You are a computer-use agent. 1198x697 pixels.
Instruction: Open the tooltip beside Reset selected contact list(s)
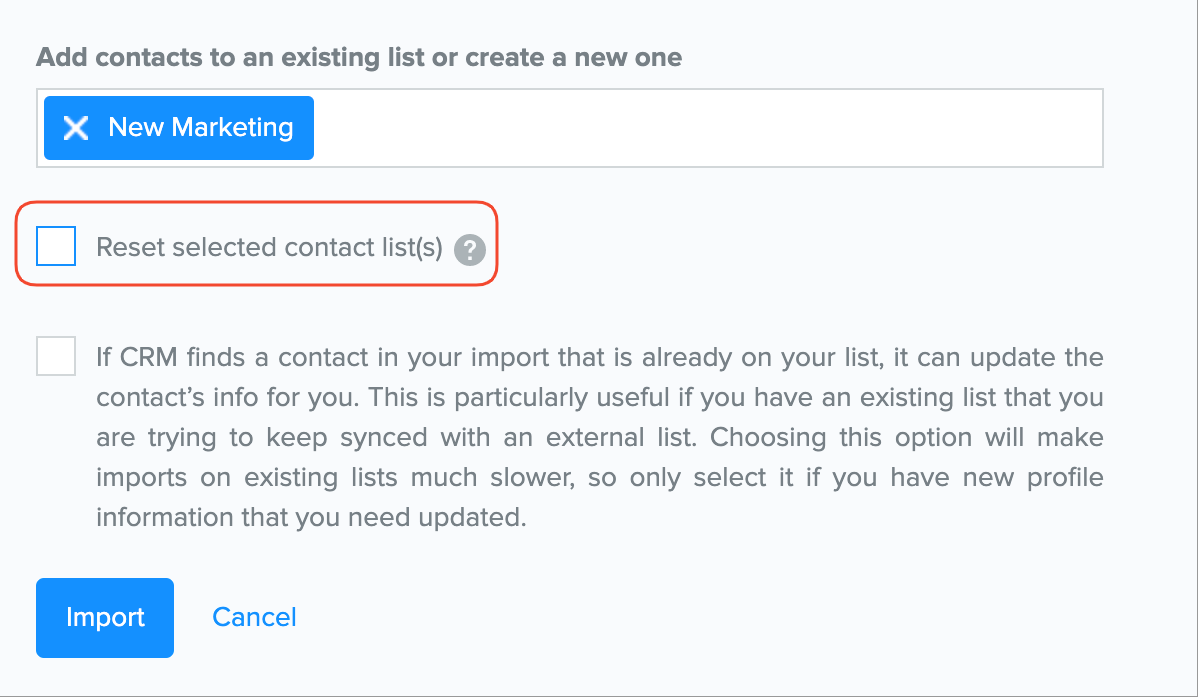coord(469,249)
